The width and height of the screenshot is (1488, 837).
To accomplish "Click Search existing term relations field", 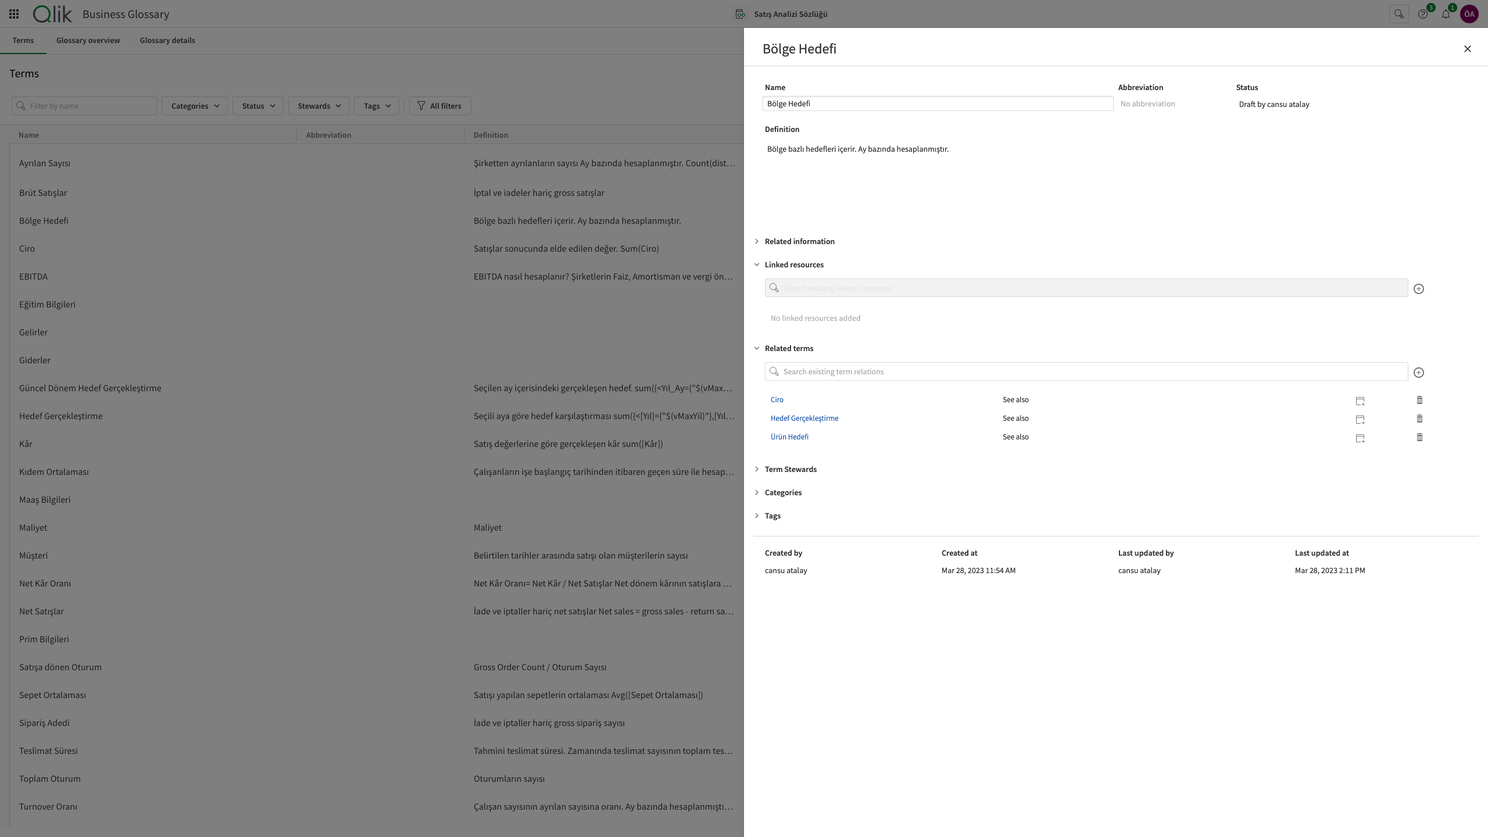I will (1086, 372).
